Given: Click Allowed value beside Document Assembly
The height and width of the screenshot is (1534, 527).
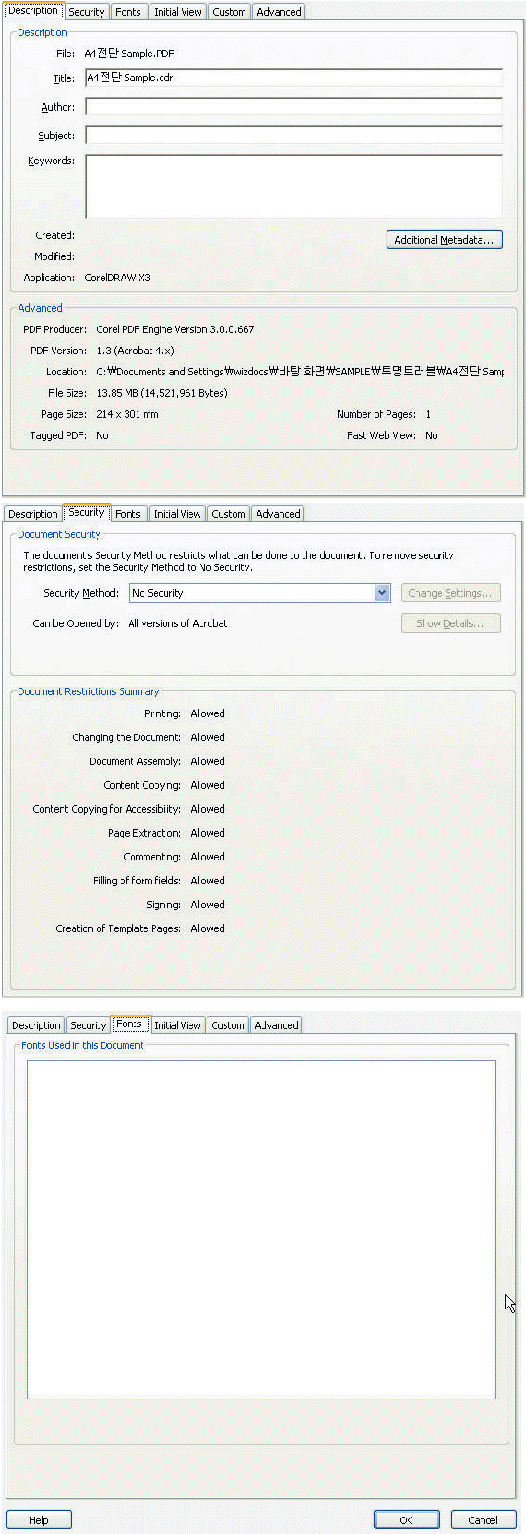Looking at the screenshot, I should 207,762.
